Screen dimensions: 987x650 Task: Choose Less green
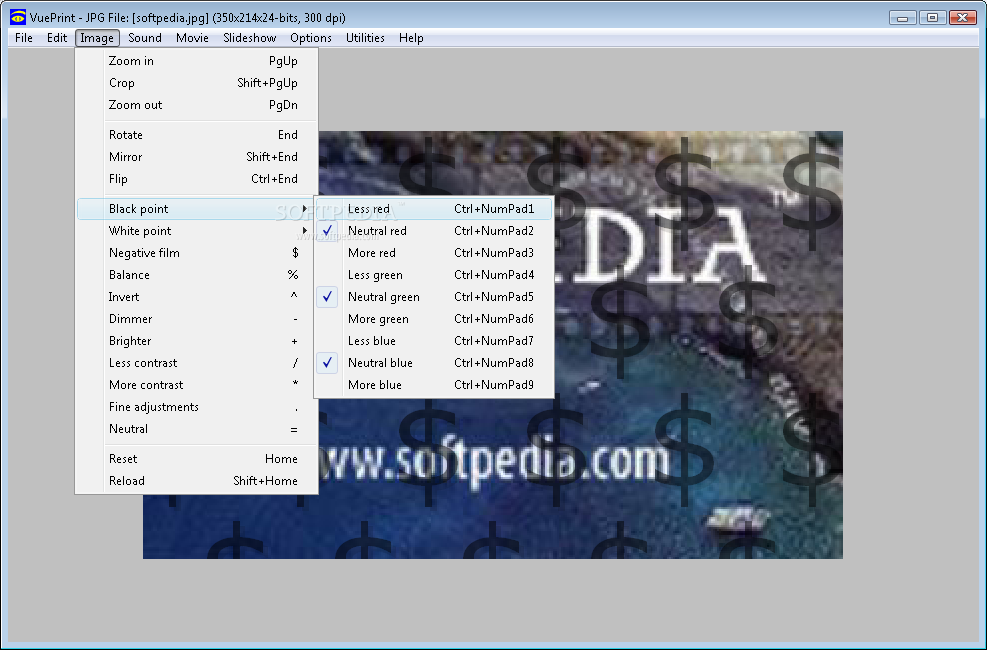pyautogui.click(x=434, y=275)
